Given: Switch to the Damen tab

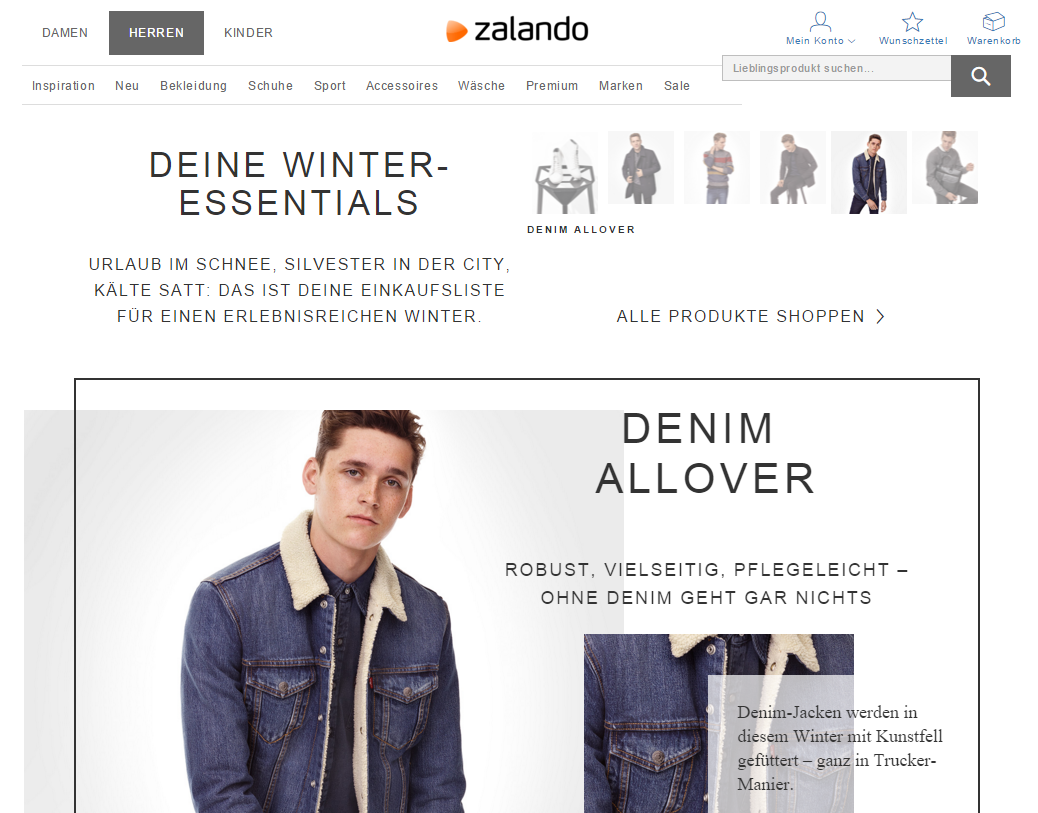Looking at the screenshot, I should pos(65,32).
